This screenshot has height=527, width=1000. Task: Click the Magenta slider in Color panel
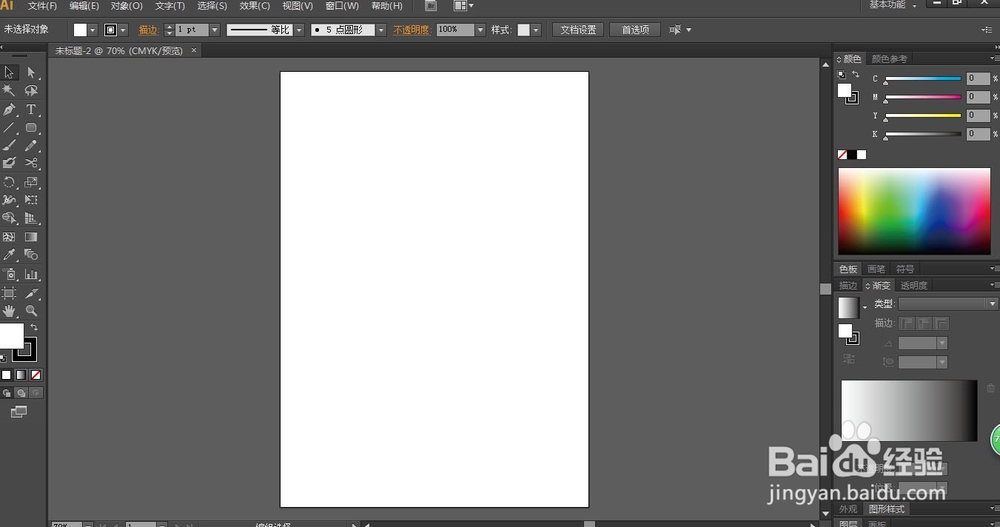923,97
